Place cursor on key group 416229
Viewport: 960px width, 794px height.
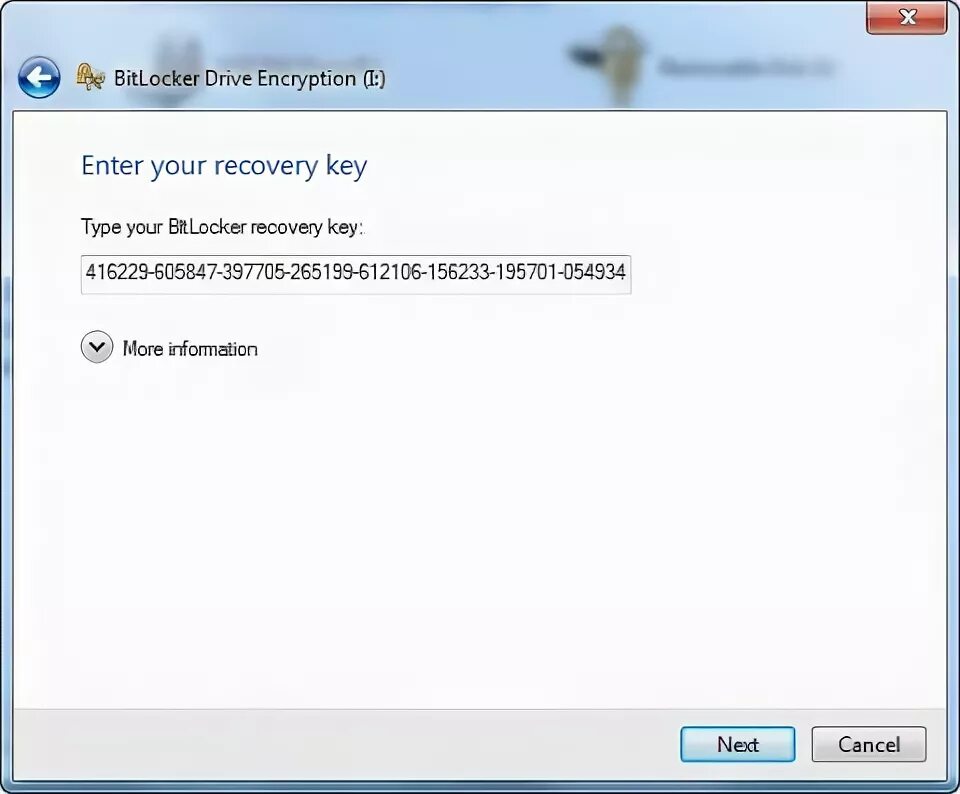[x=116, y=272]
